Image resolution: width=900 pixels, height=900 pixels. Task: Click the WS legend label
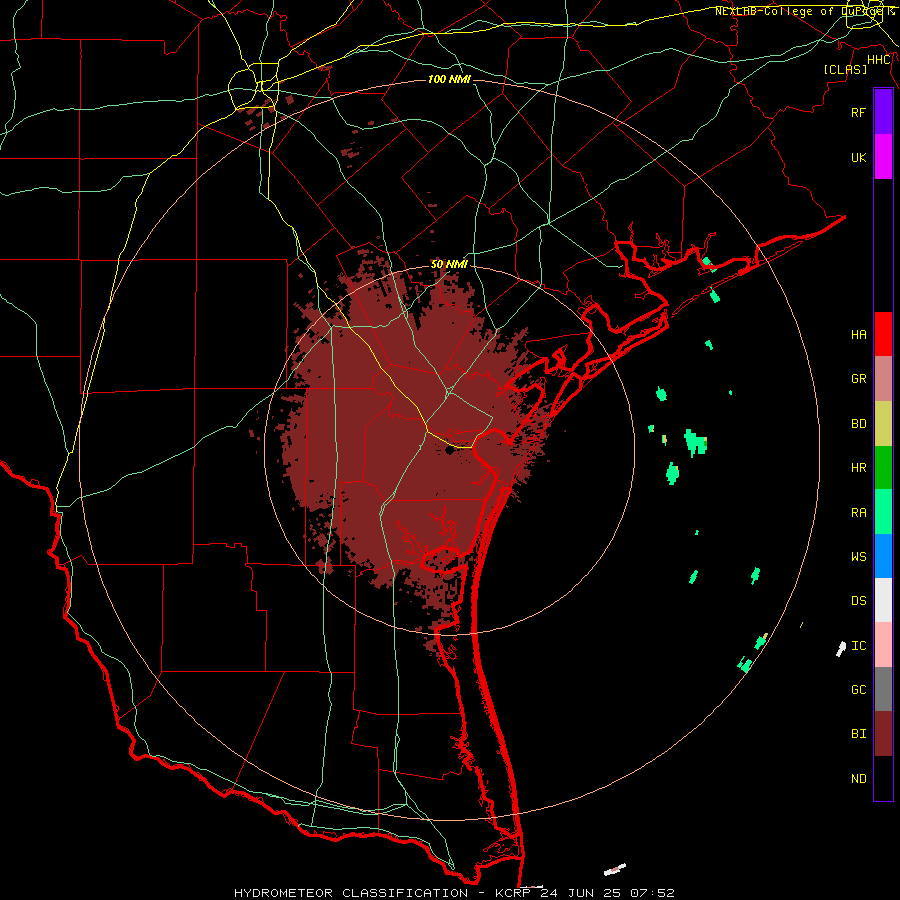pos(858,556)
